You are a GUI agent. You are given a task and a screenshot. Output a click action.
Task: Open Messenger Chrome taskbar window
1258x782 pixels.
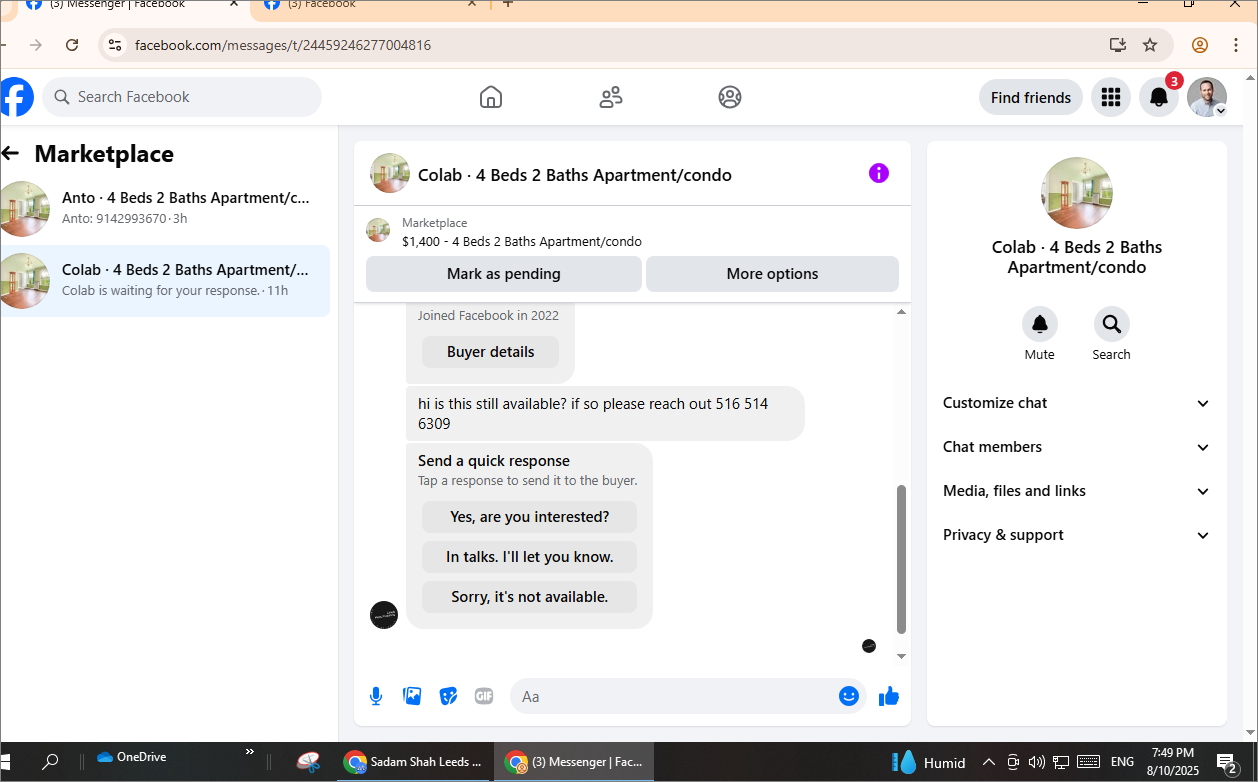click(x=574, y=762)
